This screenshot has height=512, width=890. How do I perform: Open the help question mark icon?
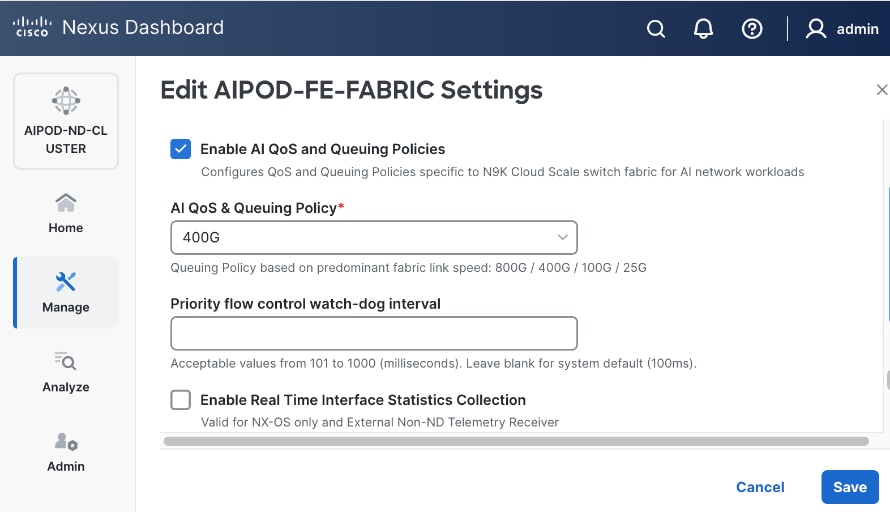[x=752, y=28]
